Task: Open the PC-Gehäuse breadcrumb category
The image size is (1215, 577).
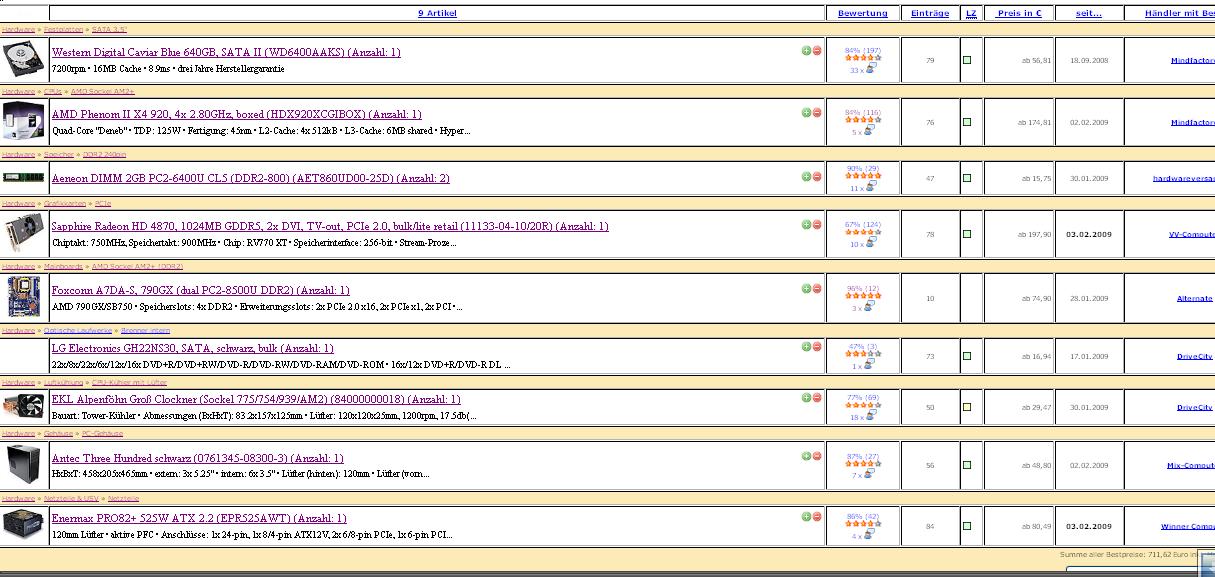Action: coord(102,434)
